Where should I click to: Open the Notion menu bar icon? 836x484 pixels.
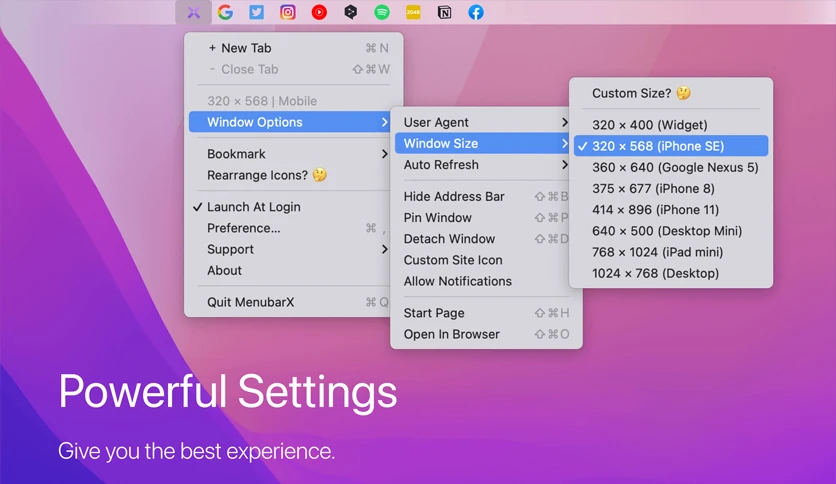click(444, 12)
